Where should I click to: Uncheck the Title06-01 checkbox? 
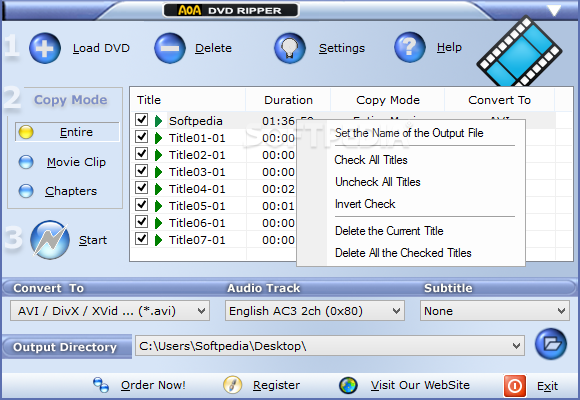[x=141, y=222]
